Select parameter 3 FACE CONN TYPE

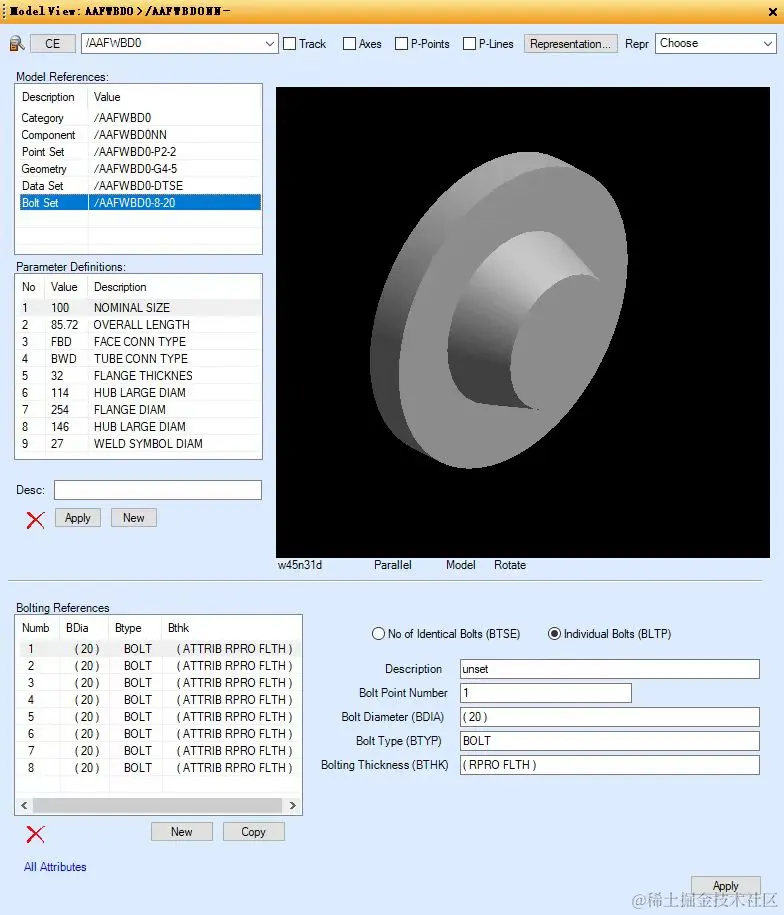140,341
